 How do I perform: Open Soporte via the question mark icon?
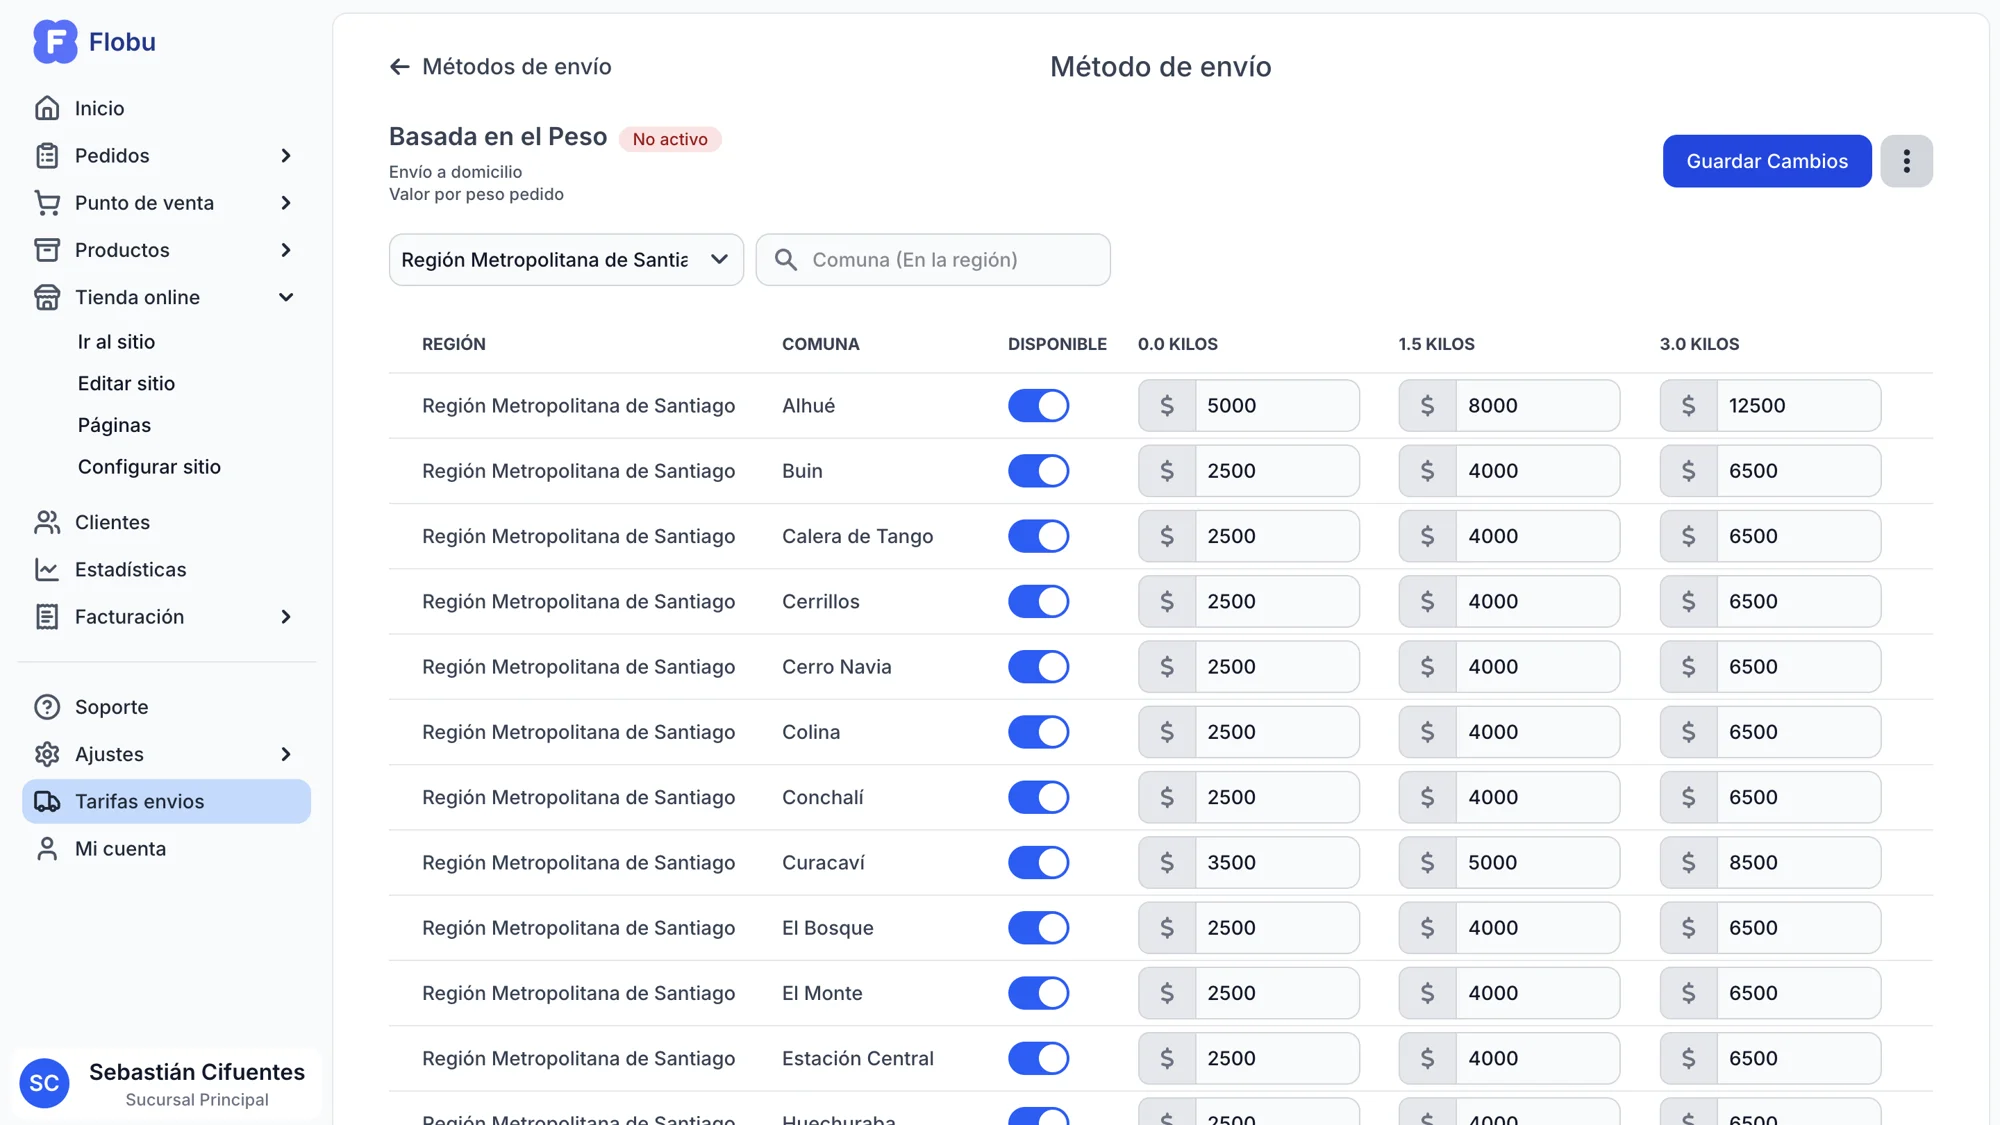47,706
